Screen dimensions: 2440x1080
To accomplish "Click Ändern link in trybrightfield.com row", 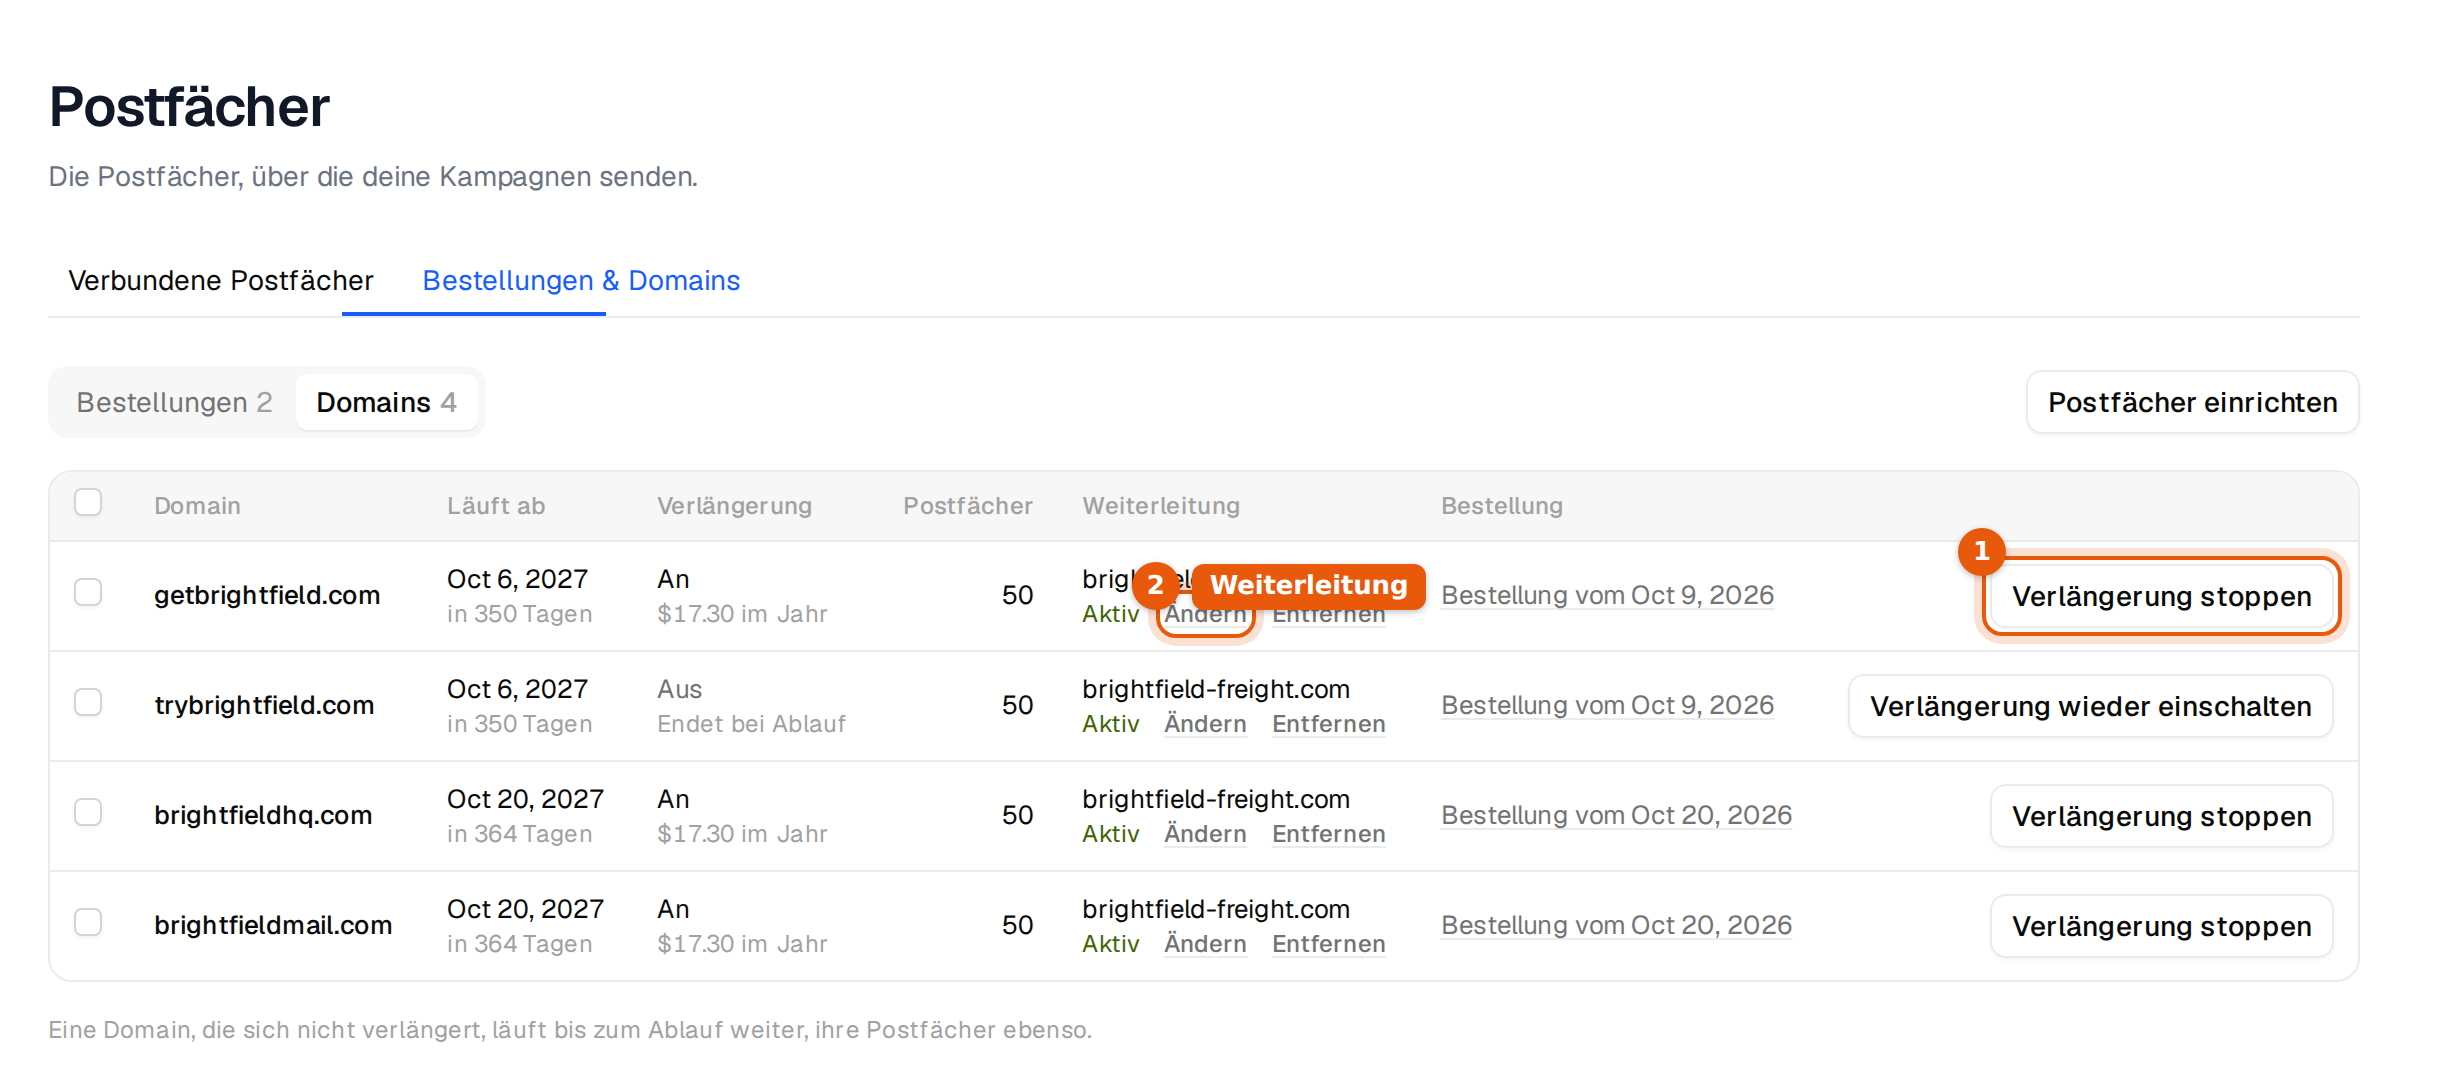I will tap(1205, 724).
